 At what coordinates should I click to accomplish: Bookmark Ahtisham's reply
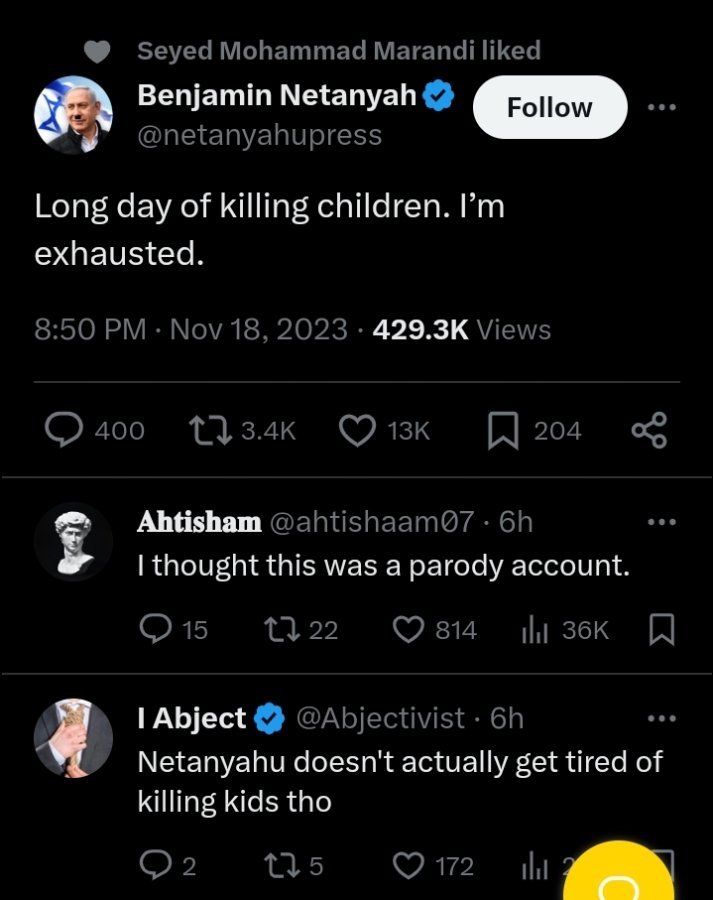661,629
